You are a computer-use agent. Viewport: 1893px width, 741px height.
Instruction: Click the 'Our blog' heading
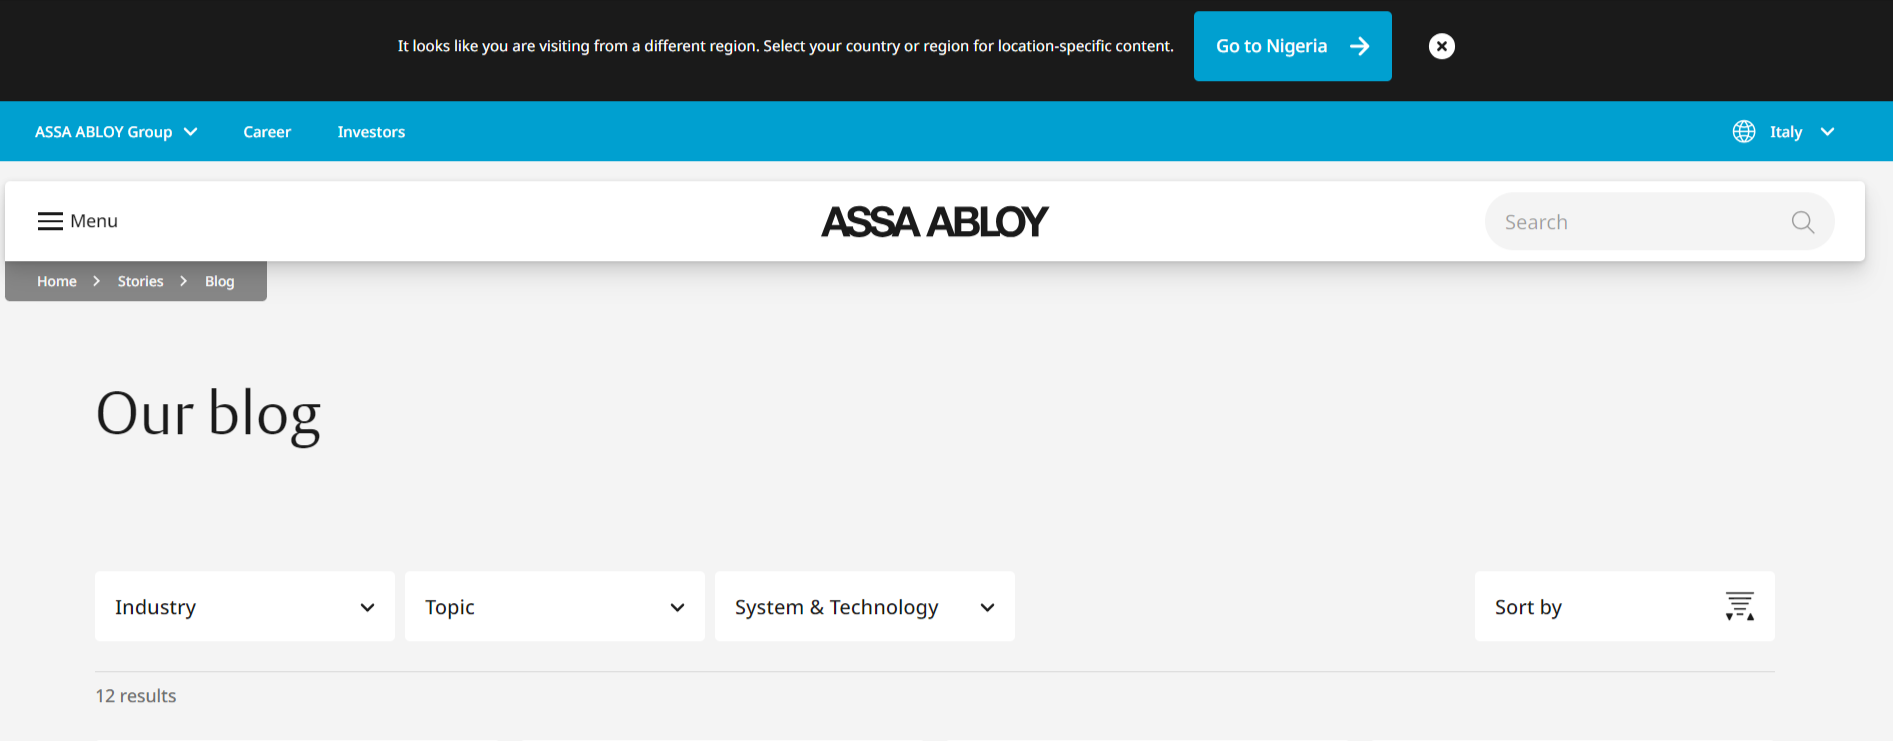(208, 414)
